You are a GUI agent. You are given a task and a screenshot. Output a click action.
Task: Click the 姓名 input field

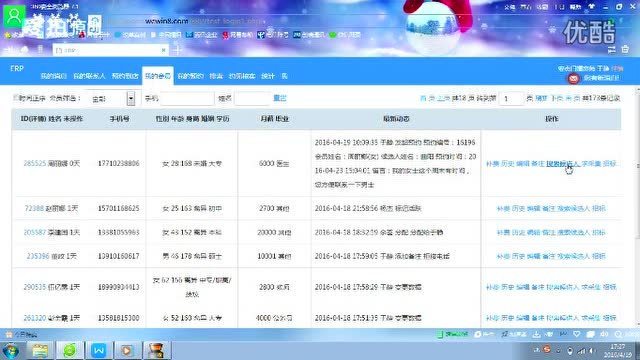tap(252, 98)
